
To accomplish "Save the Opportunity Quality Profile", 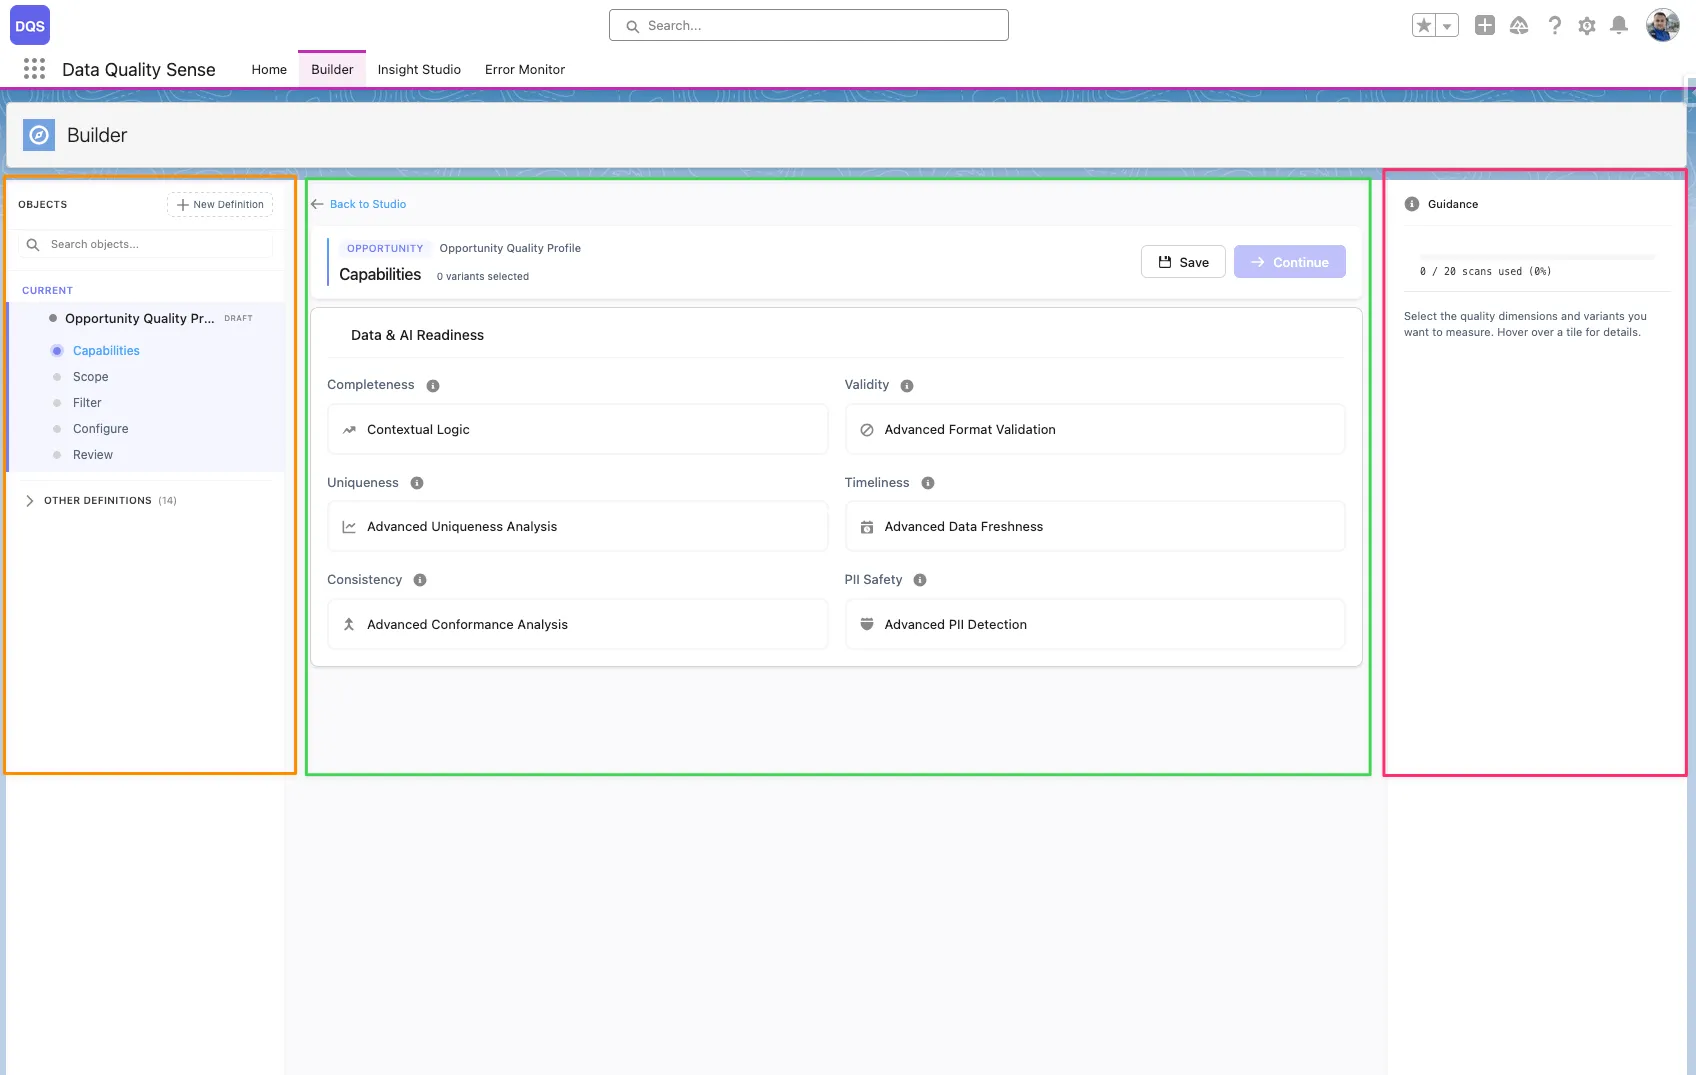I will (x=1183, y=261).
